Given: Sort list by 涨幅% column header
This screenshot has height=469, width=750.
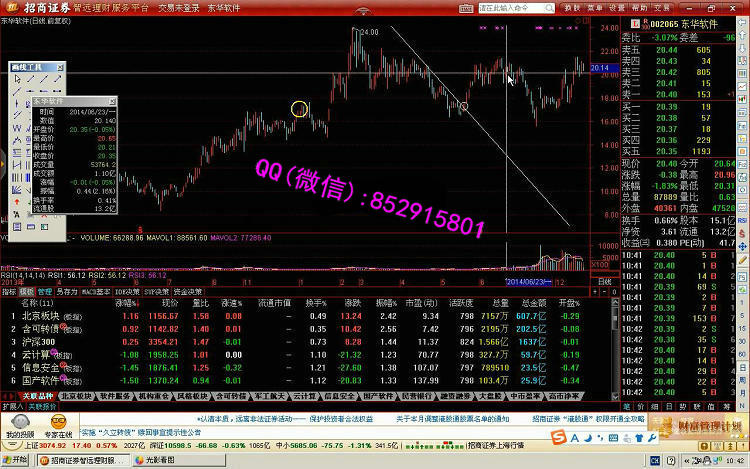Looking at the screenshot, I should tap(127, 301).
